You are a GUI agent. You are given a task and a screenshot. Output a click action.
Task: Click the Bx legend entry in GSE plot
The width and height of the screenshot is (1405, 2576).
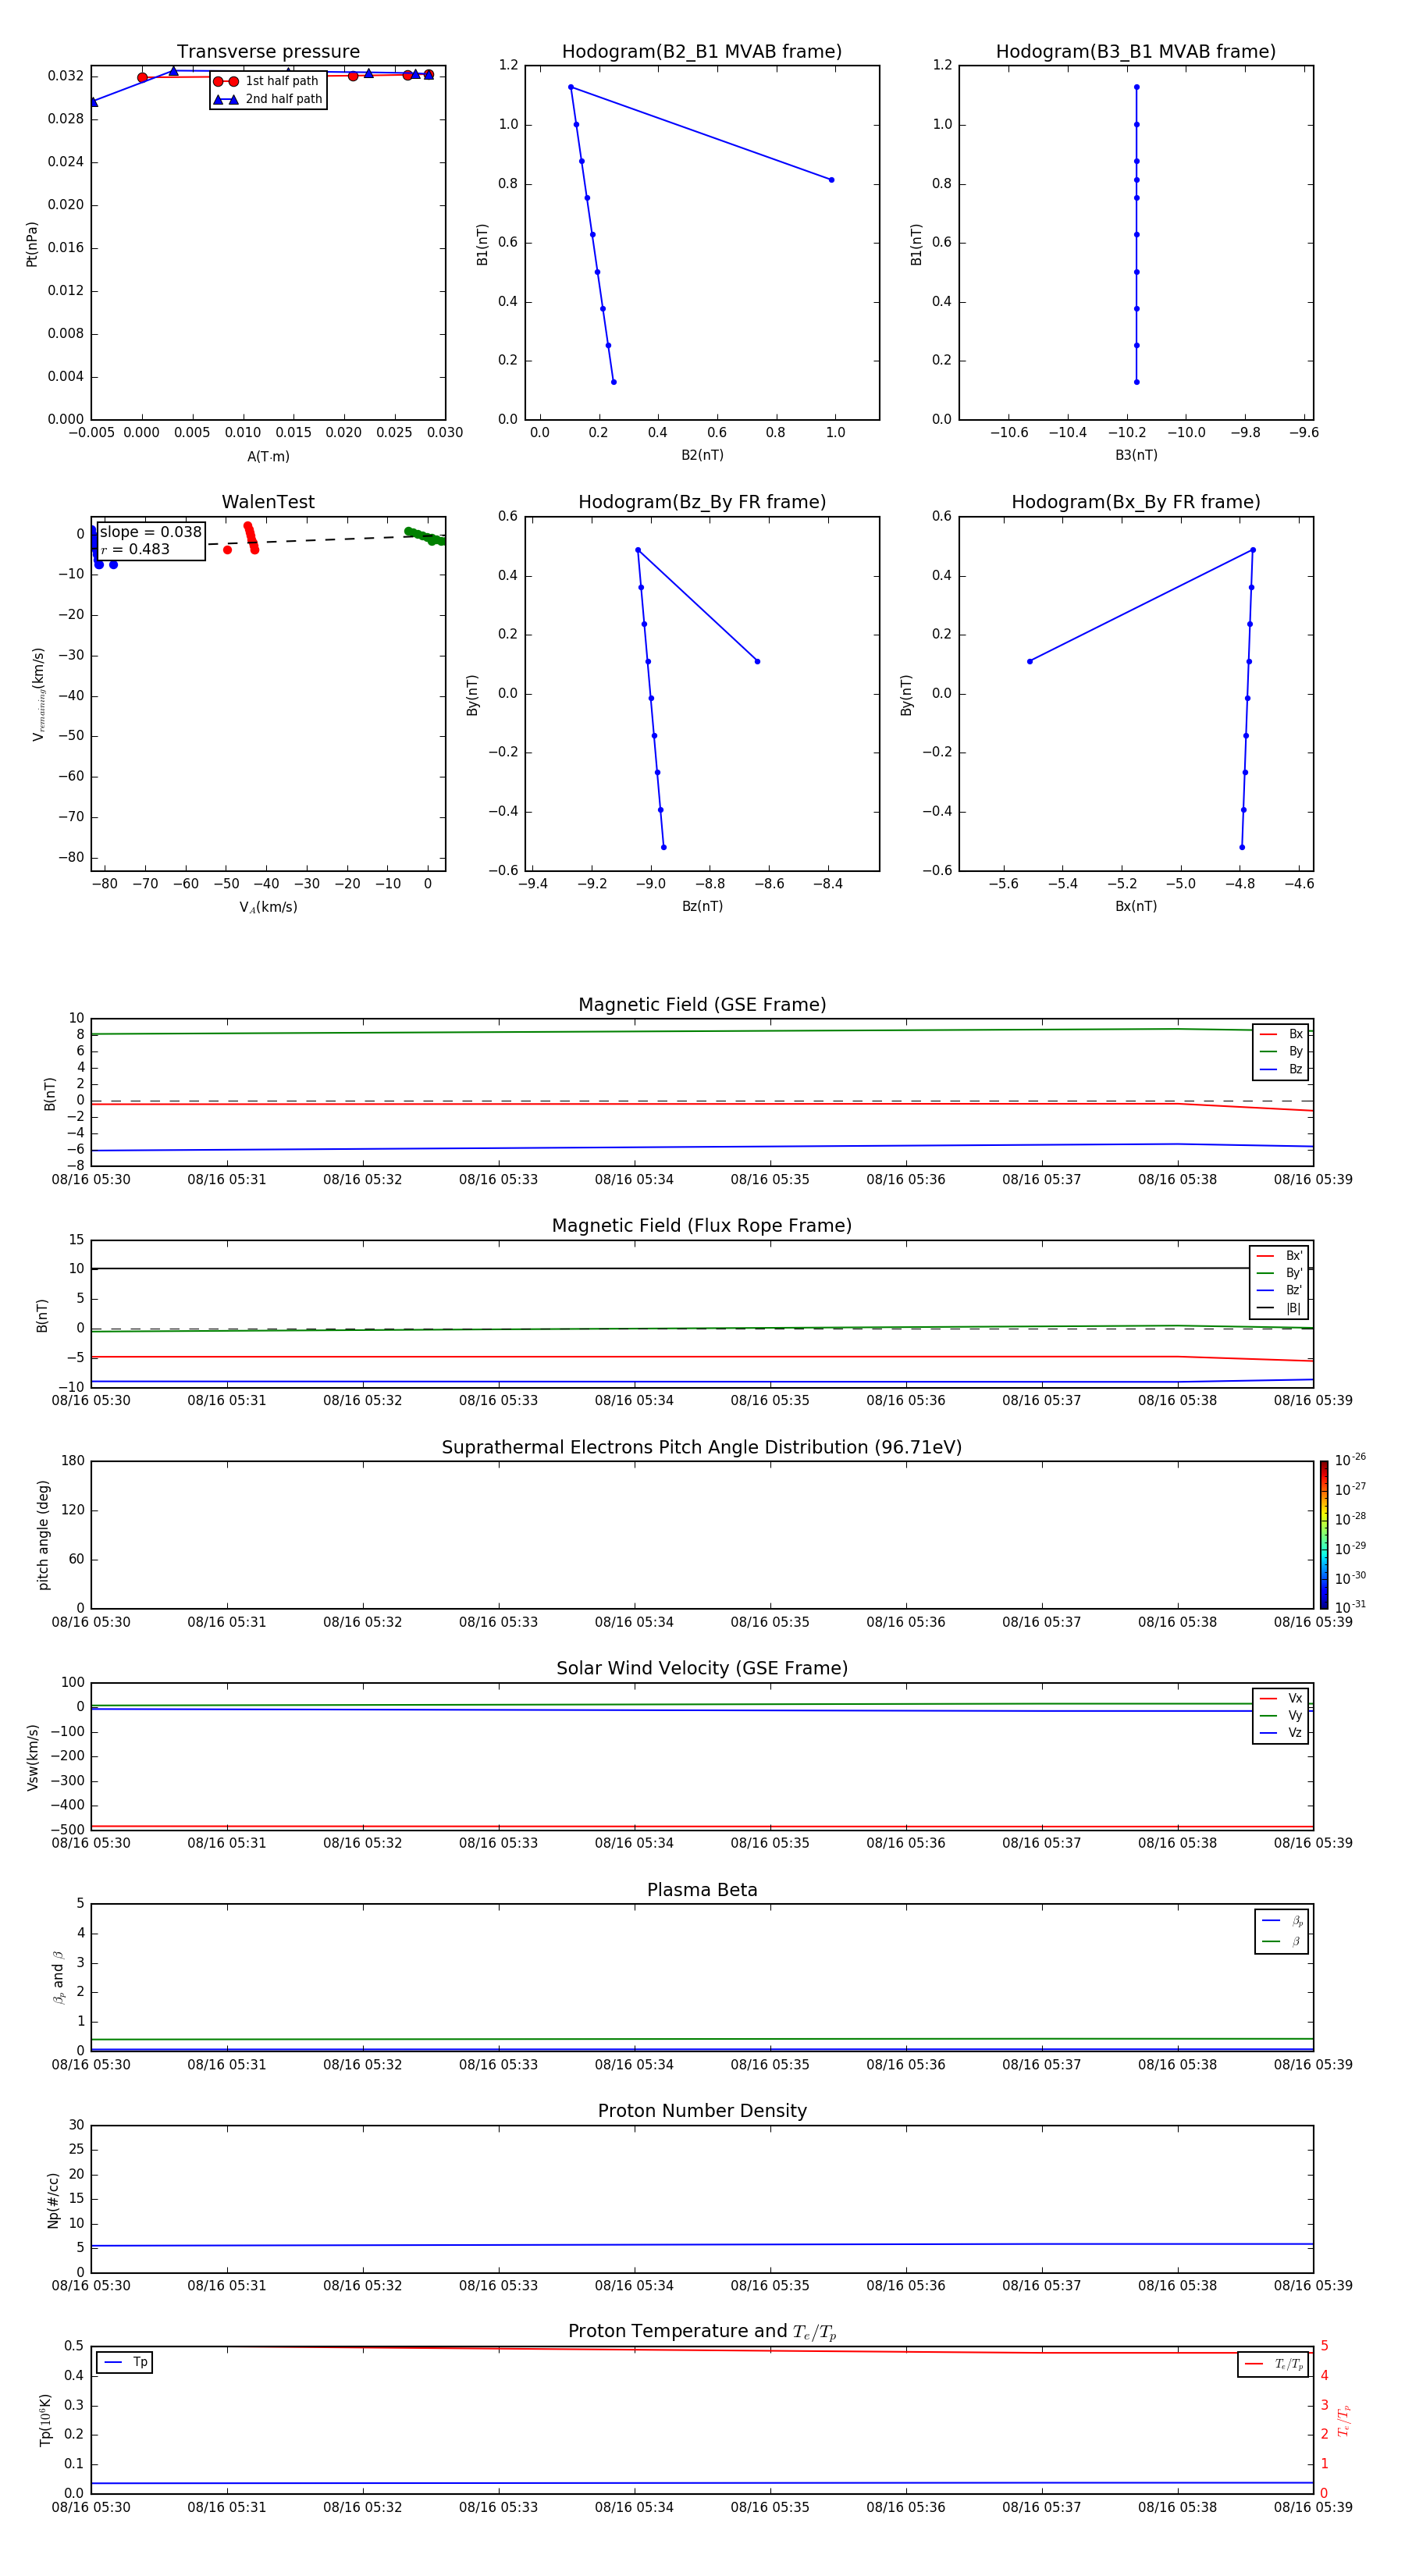[1281, 1034]
